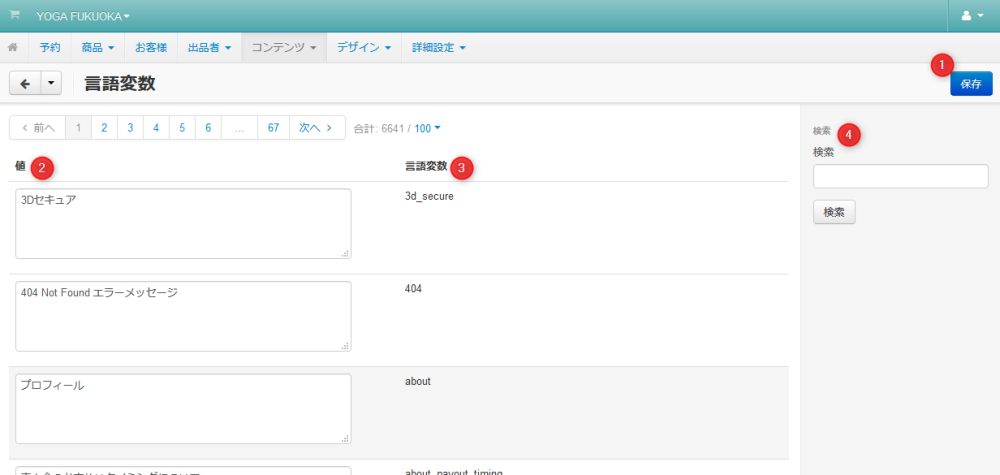Image resolution: width=1000 pixels, height=475 pixels.
Task: Go to page 6
Action: click(x=208, y=128)
